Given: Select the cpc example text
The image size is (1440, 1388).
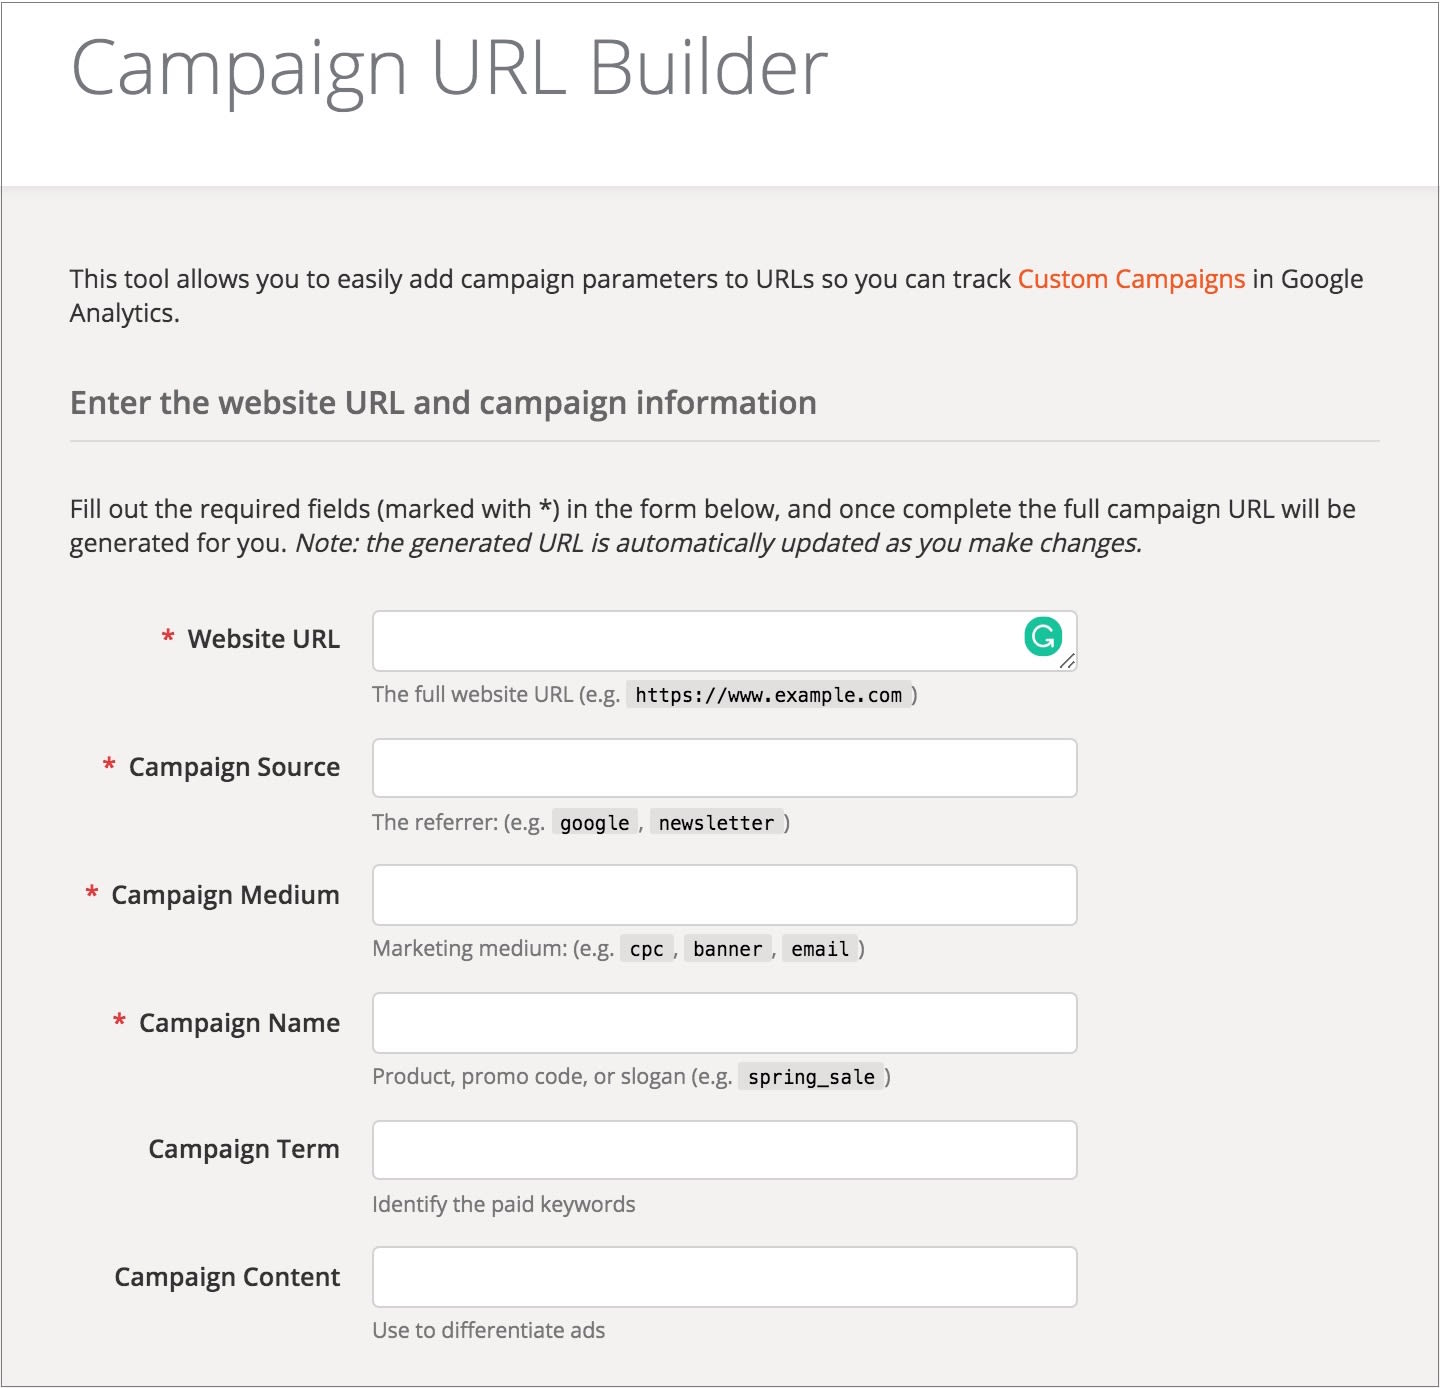Looking at the screenshot, I should 646,949.
